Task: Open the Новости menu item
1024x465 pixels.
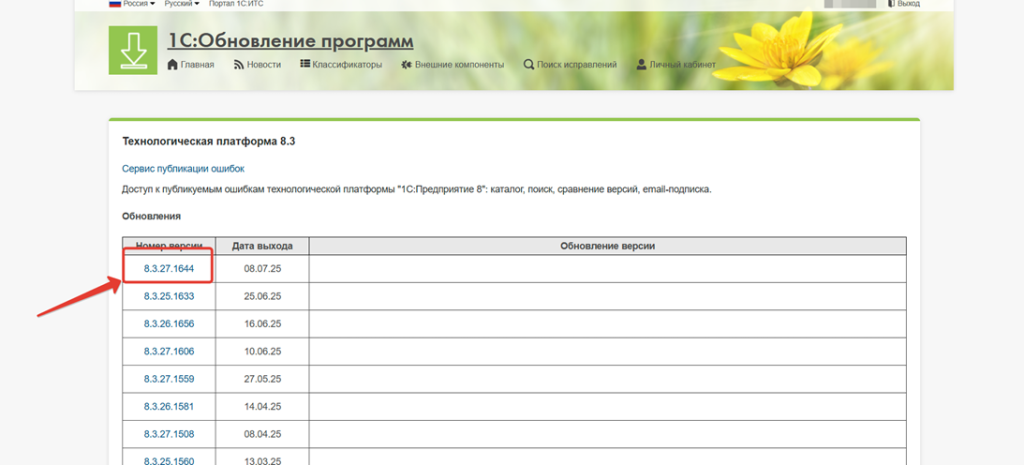Action: [x=257, y=65]
